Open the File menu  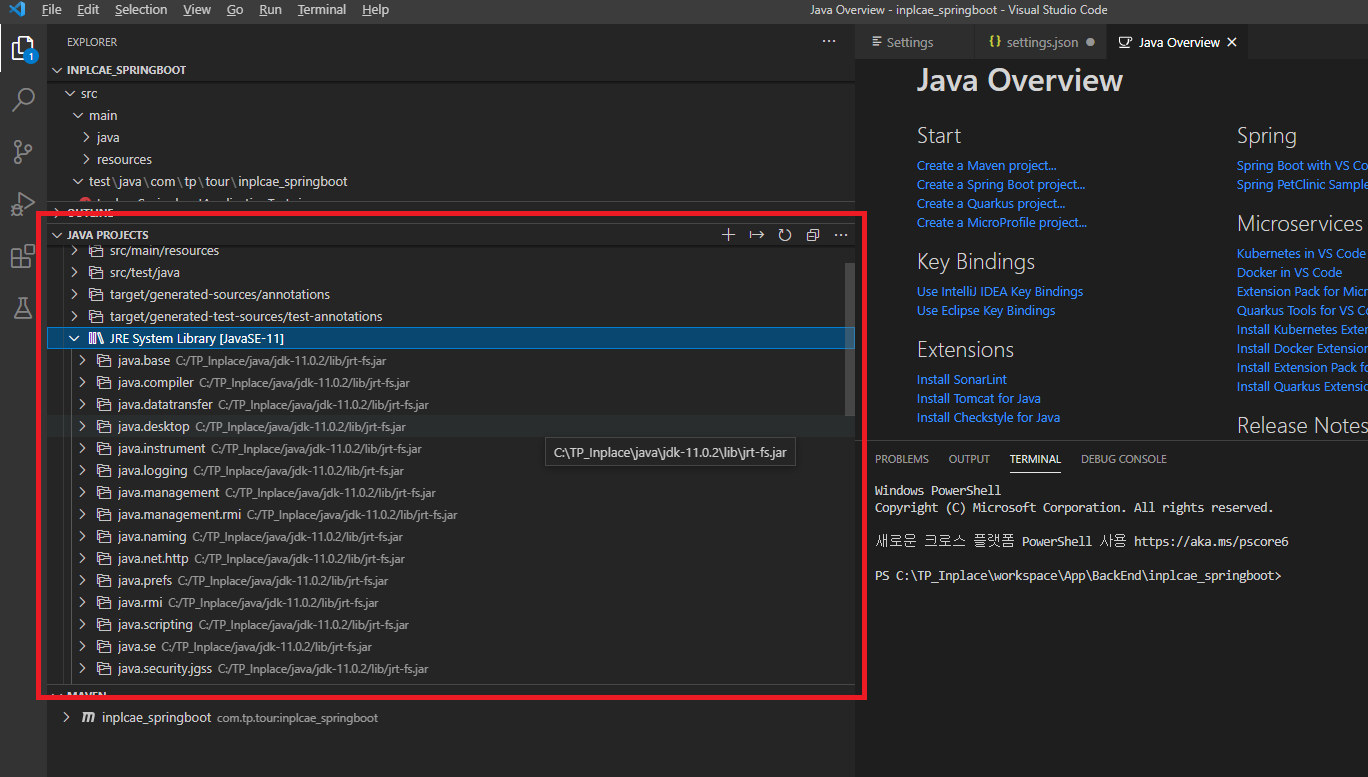pos(52,10)
